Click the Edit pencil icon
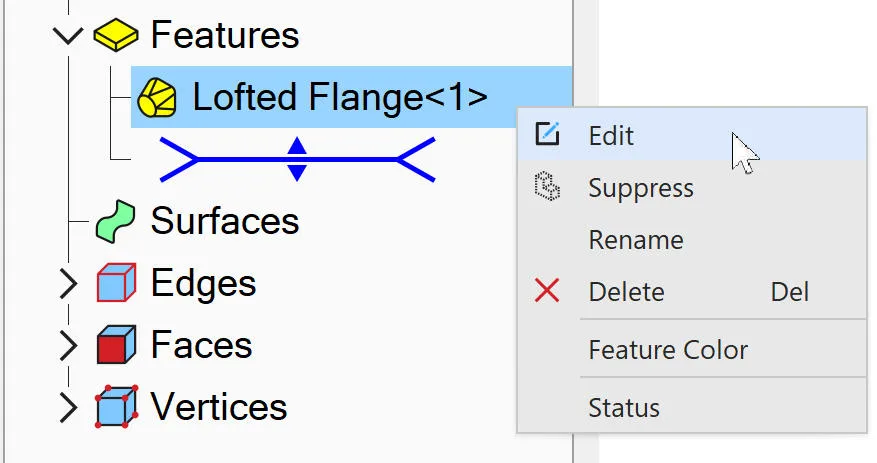This screenshot has height=463, width=877. coord(547,134)
